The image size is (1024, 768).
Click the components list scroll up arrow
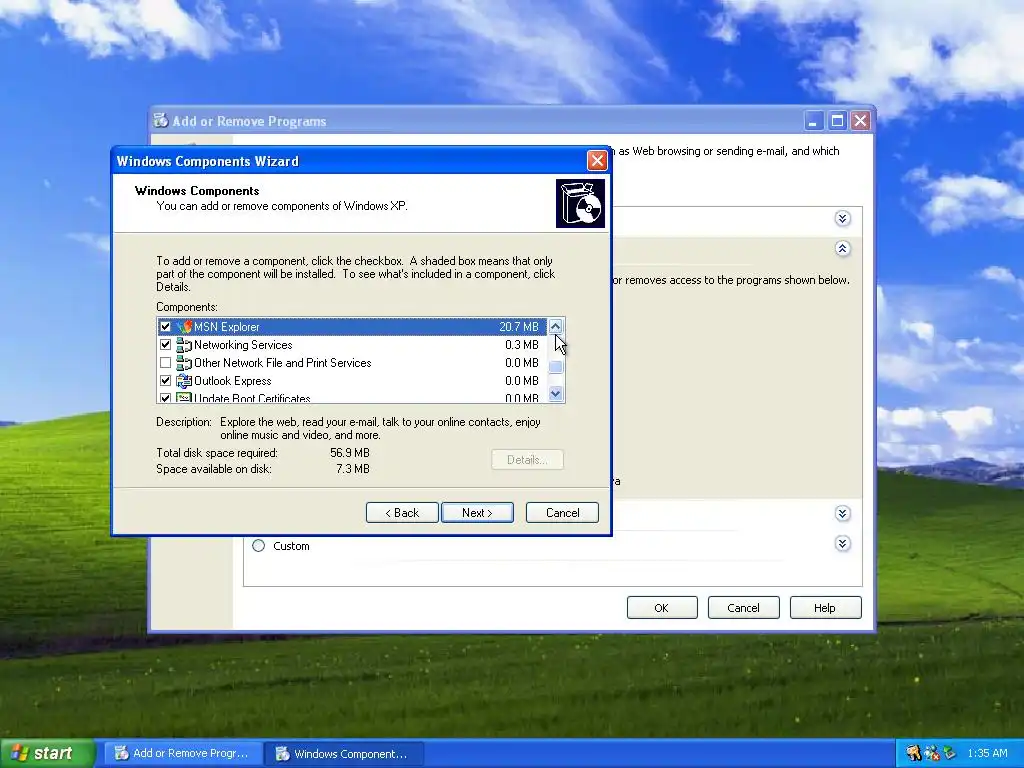point(556,327)
